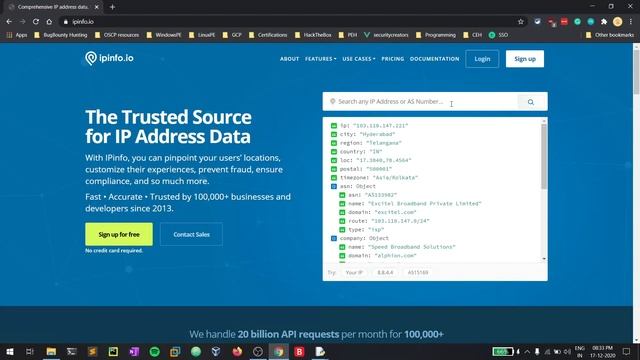
Task: Click the city Hyderabad row
Action: (363, 134)
